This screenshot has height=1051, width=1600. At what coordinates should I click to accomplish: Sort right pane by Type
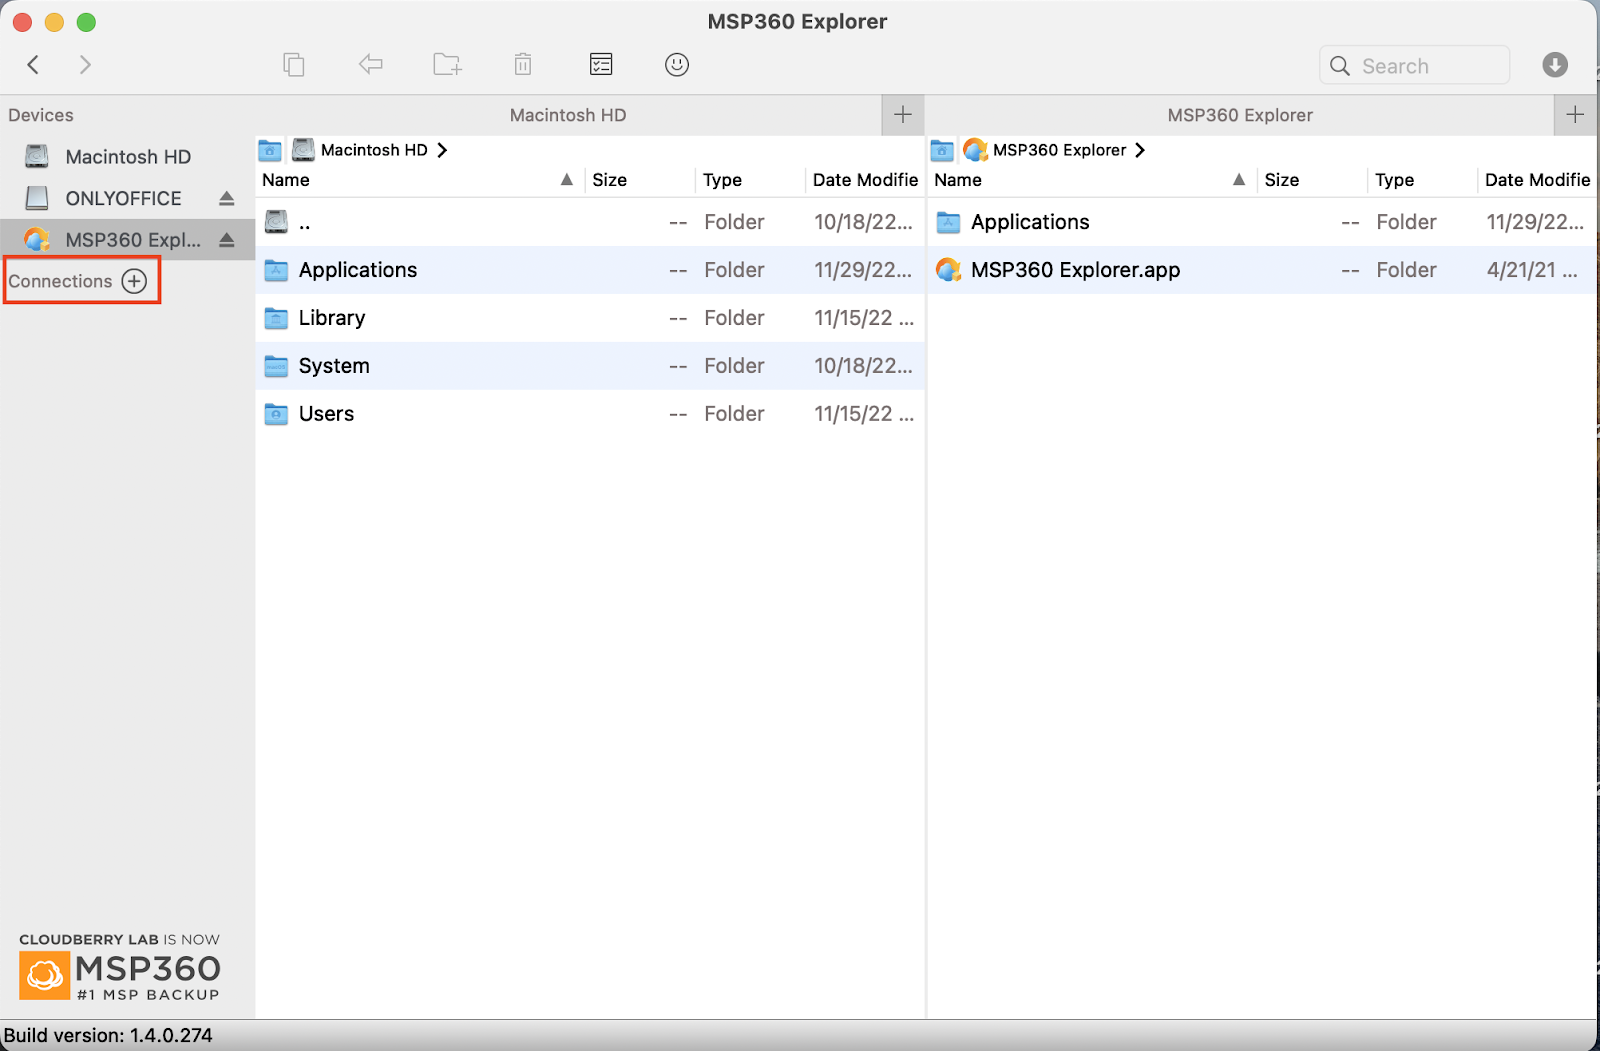(1422, 180)
